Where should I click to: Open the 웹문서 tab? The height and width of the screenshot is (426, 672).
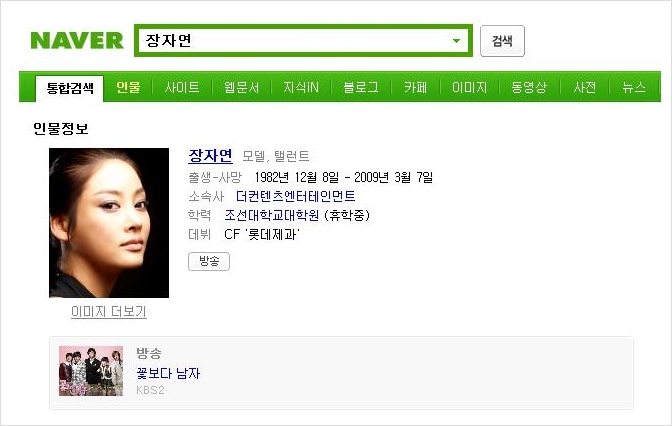tap(241, 87)
